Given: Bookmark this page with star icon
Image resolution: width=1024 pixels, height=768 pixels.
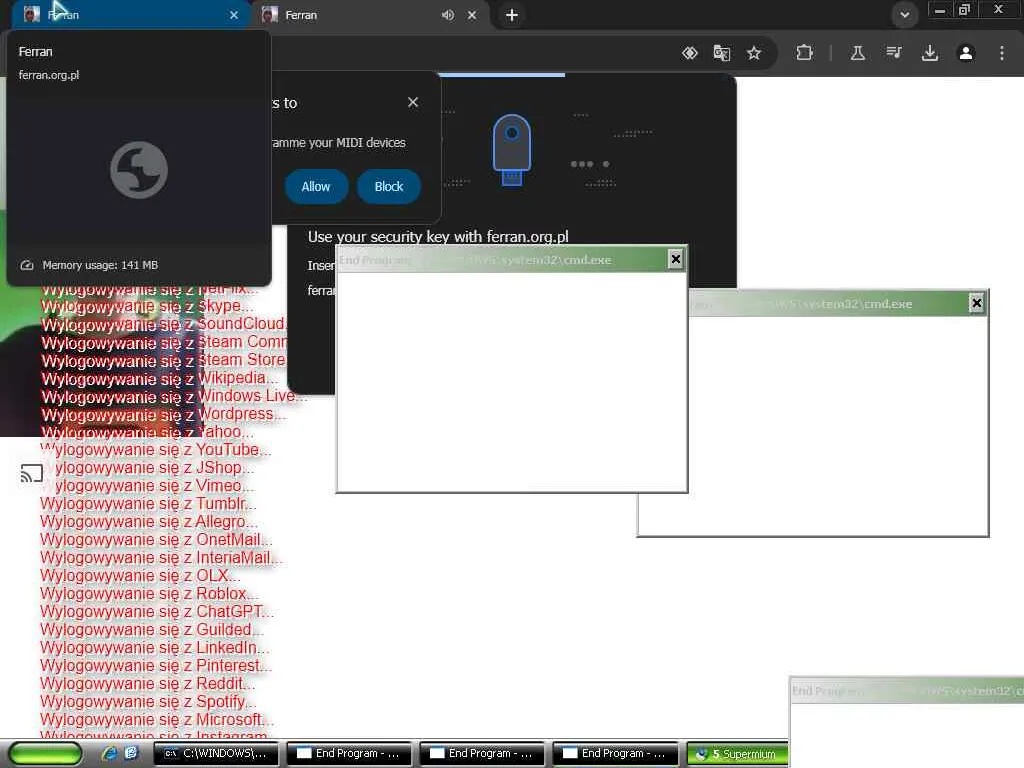Looking at the screenshot, I should click(754, 53).
